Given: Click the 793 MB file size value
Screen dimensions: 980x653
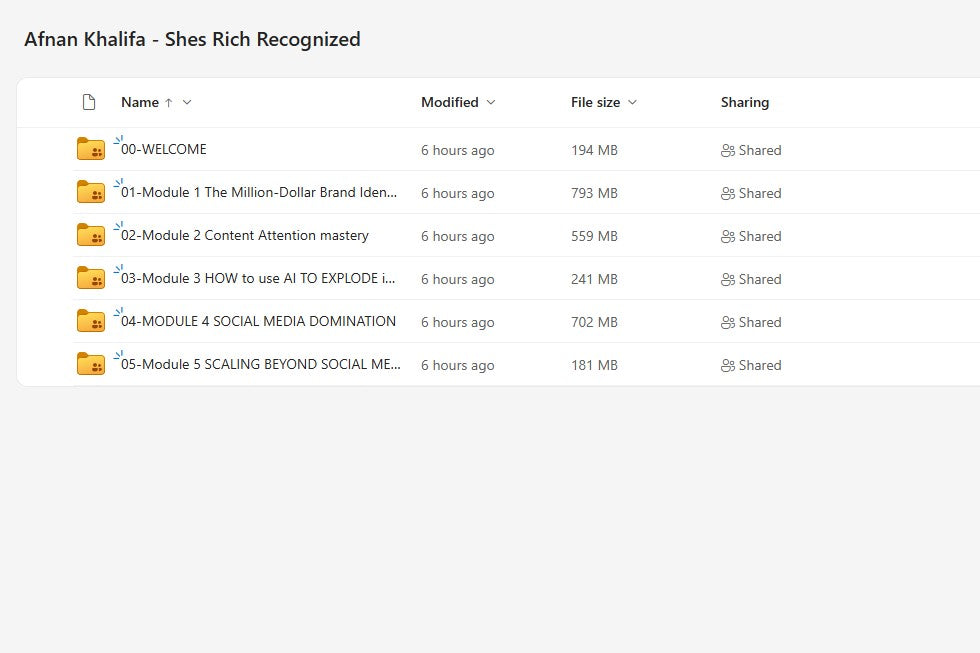Looking at the screenshot, I should point(594,194).
